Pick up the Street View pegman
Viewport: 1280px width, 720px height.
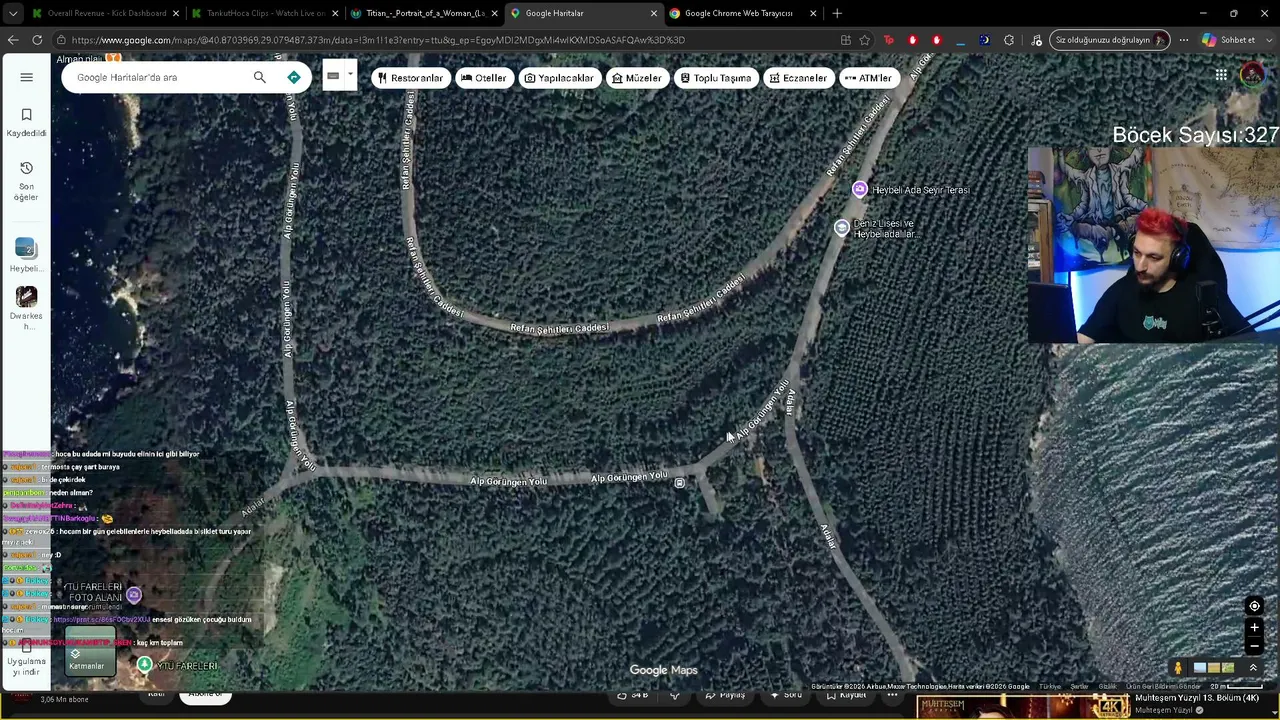click(x=1178, y=668)
